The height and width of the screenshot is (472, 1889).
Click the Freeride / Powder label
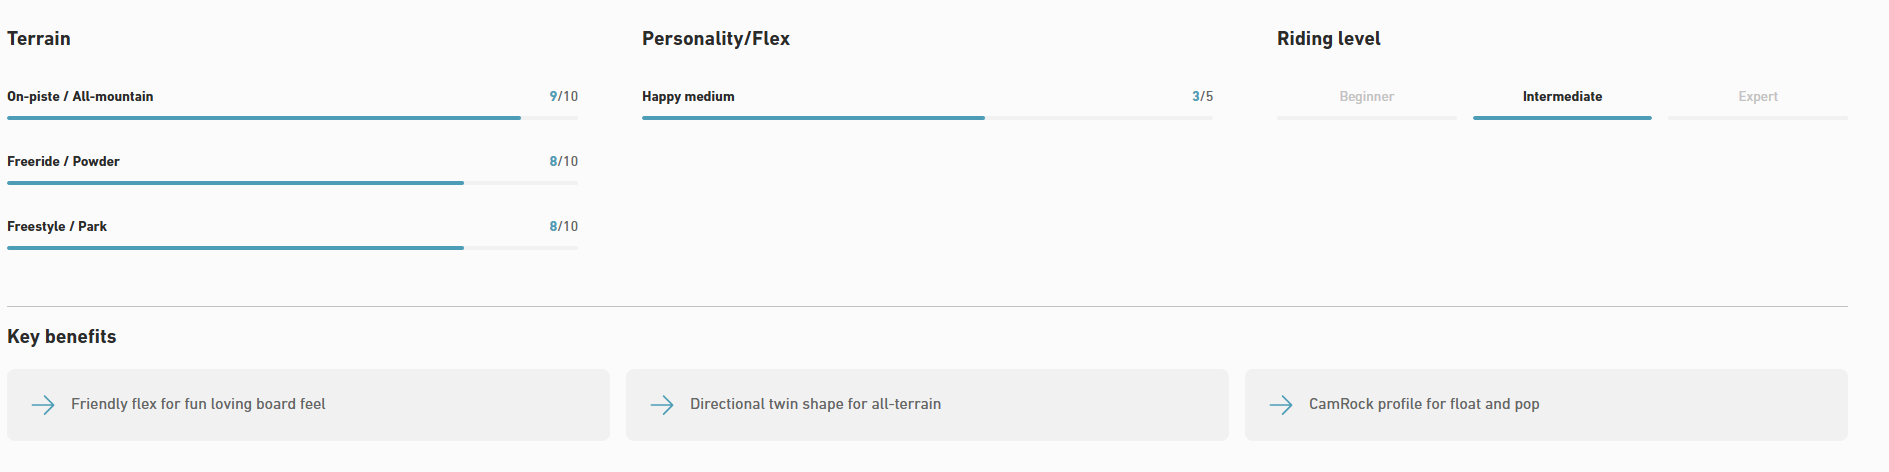[x=63, y=162]
